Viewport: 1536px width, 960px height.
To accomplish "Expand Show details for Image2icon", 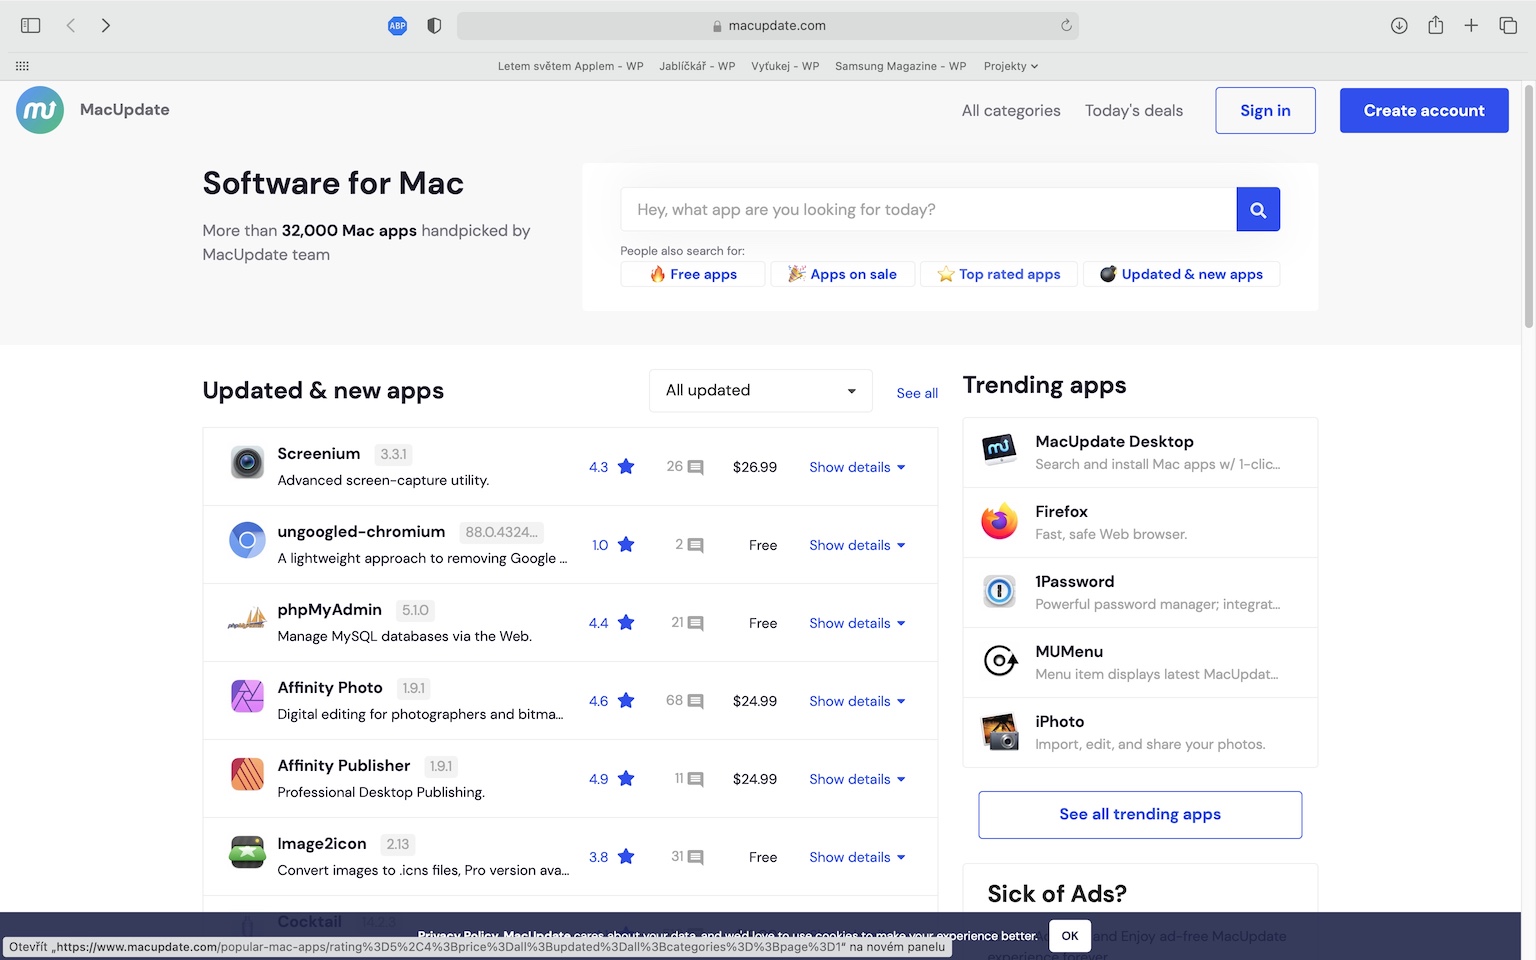I will [857, 857].
